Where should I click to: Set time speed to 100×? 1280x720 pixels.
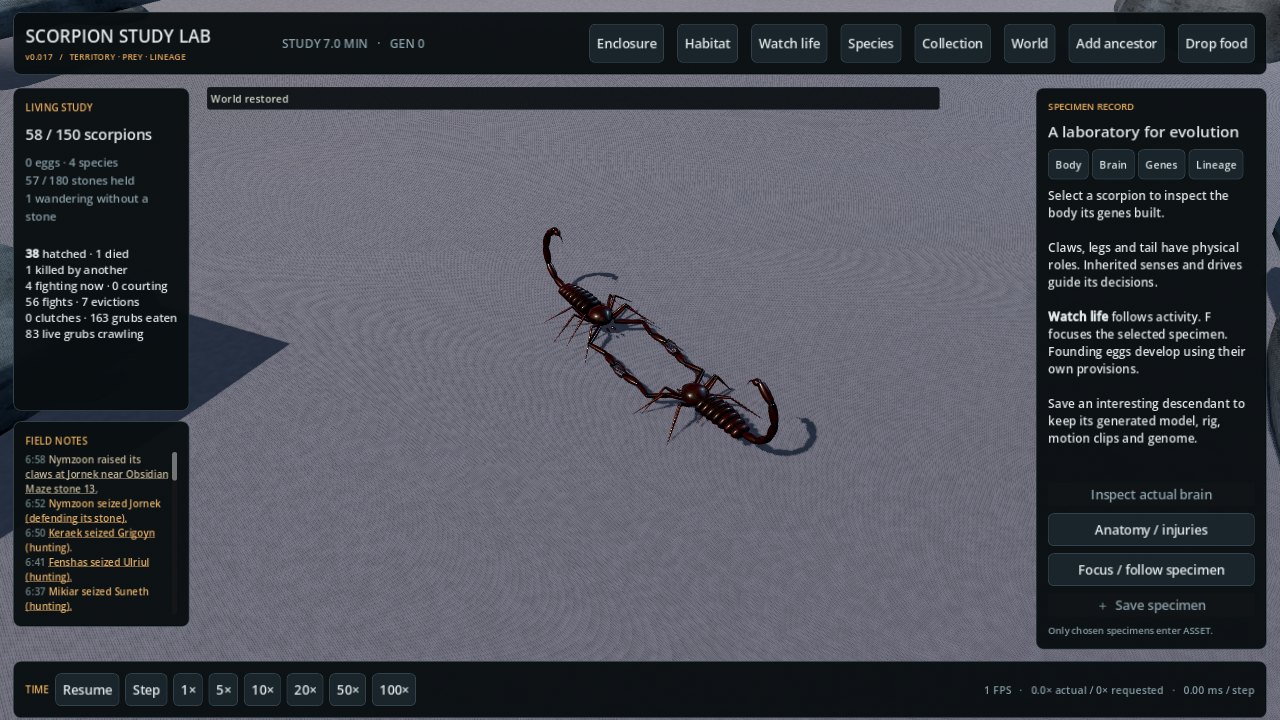tap(394, 690)
